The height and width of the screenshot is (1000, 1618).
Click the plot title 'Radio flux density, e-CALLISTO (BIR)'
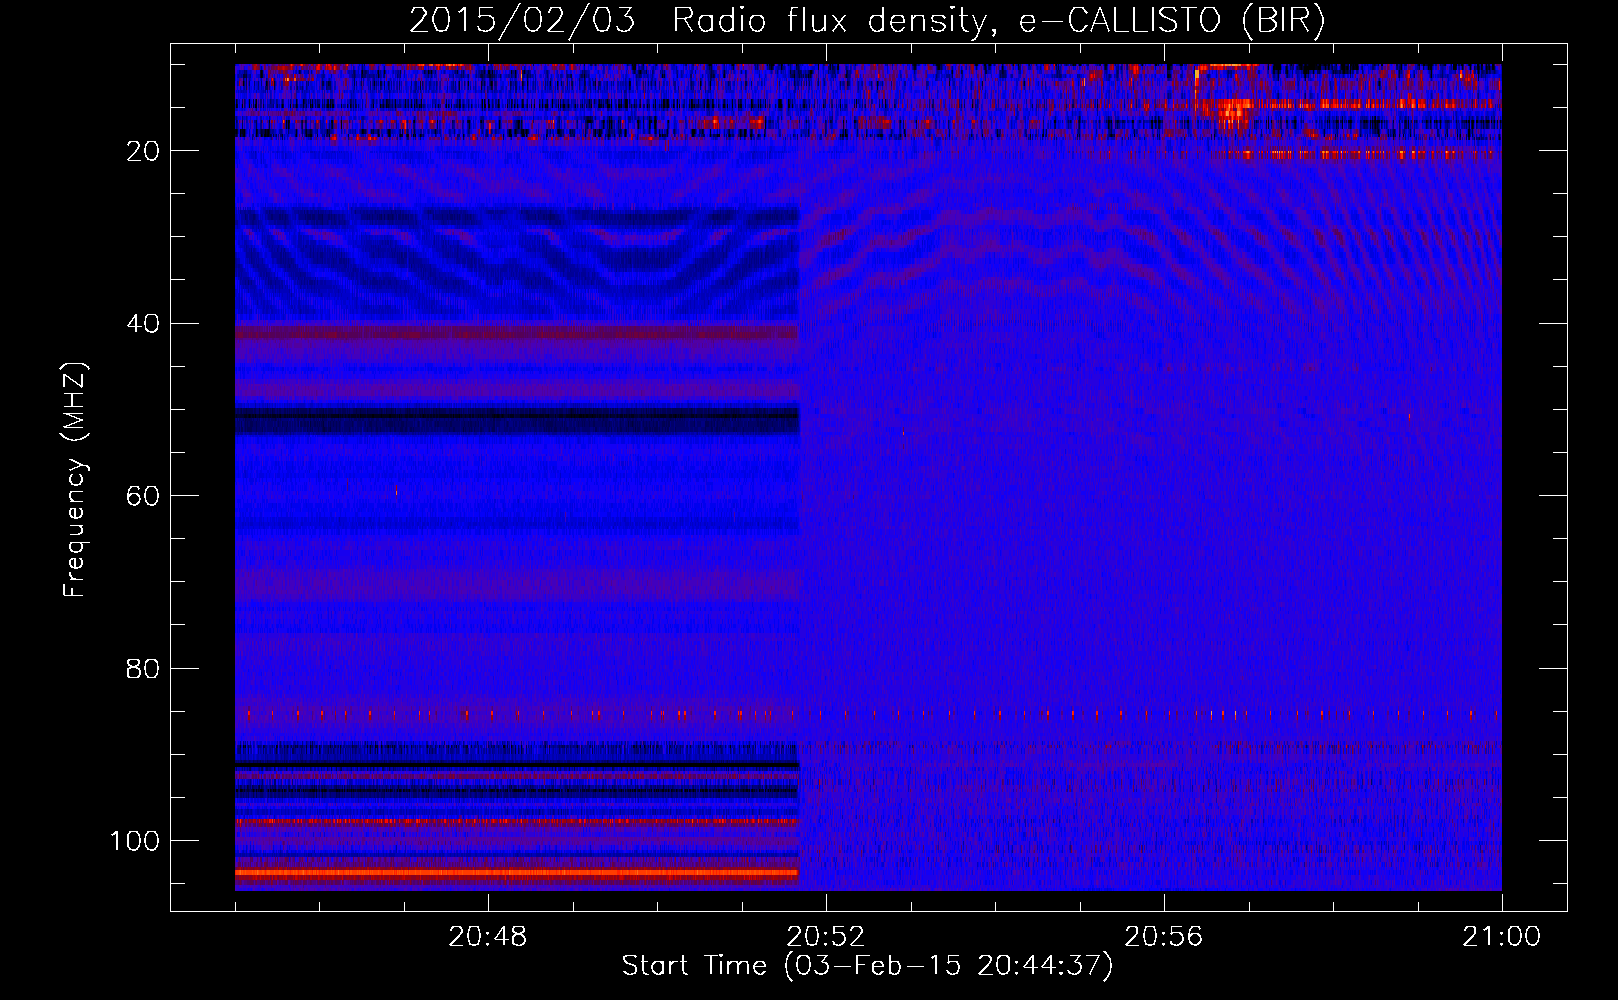(999, 21)
